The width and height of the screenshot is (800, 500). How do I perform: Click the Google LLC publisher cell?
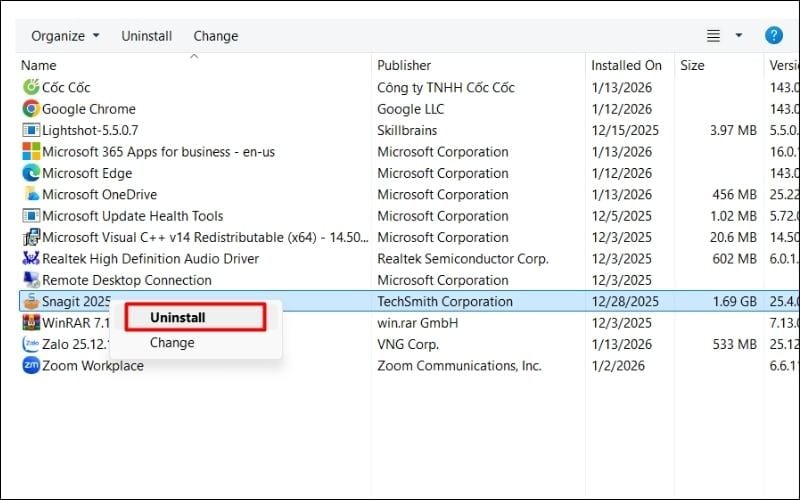coord(410,109)
